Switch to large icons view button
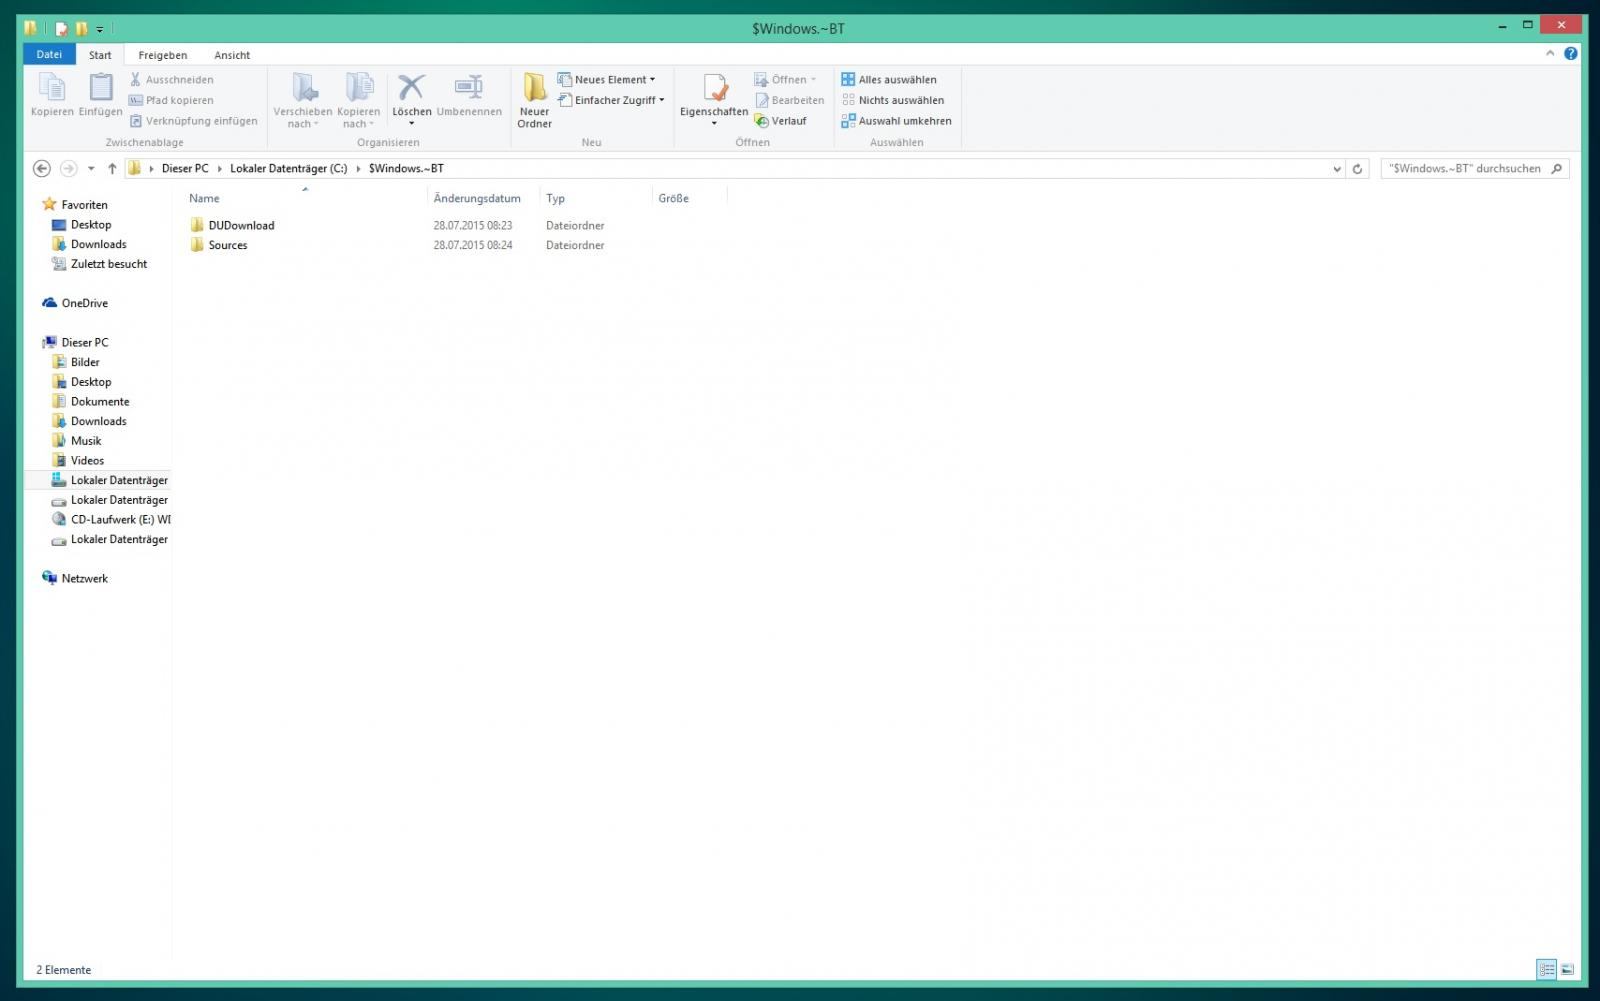1600x1001 pixels. [x=1567, y=969]
